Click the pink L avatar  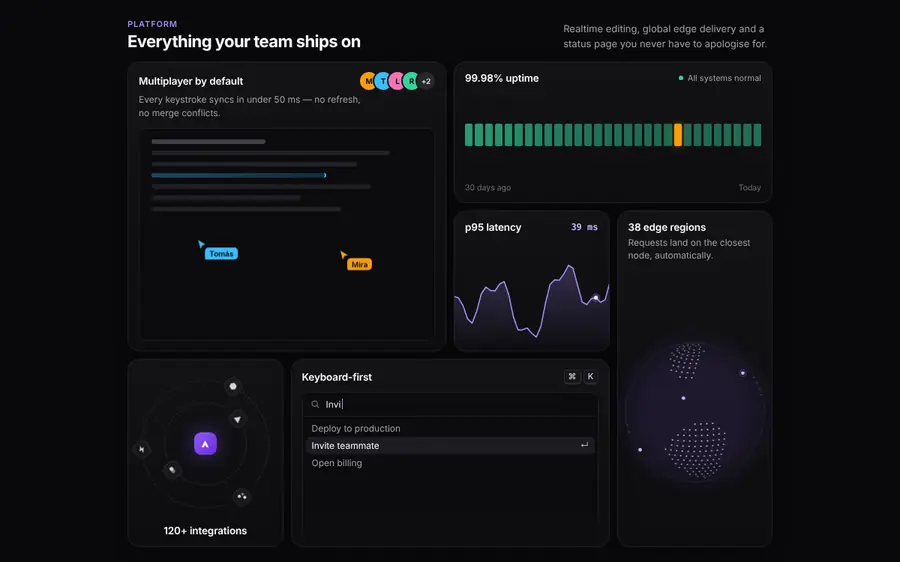(x=397, y=81)
